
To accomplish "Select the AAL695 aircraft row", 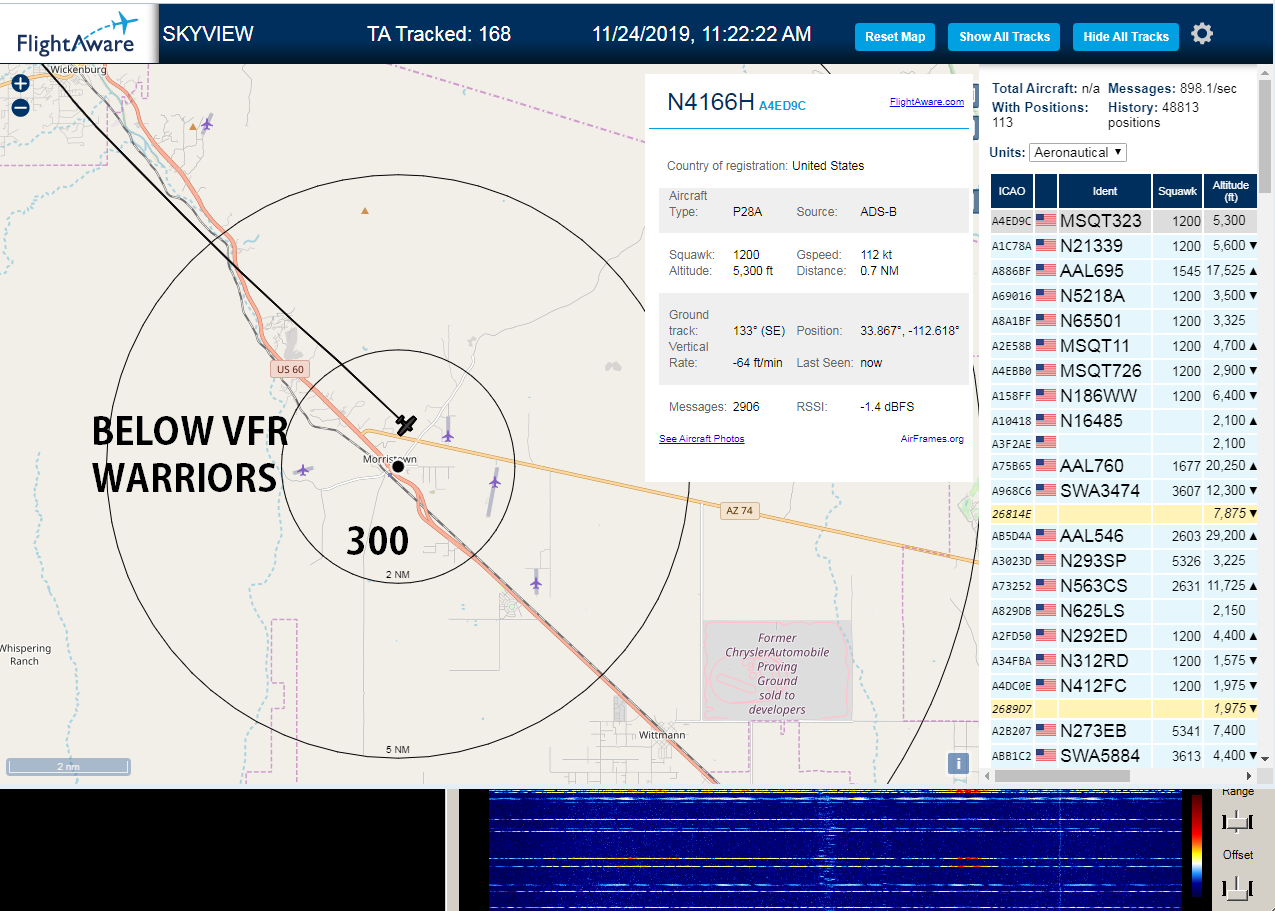I will [1124, 271].
